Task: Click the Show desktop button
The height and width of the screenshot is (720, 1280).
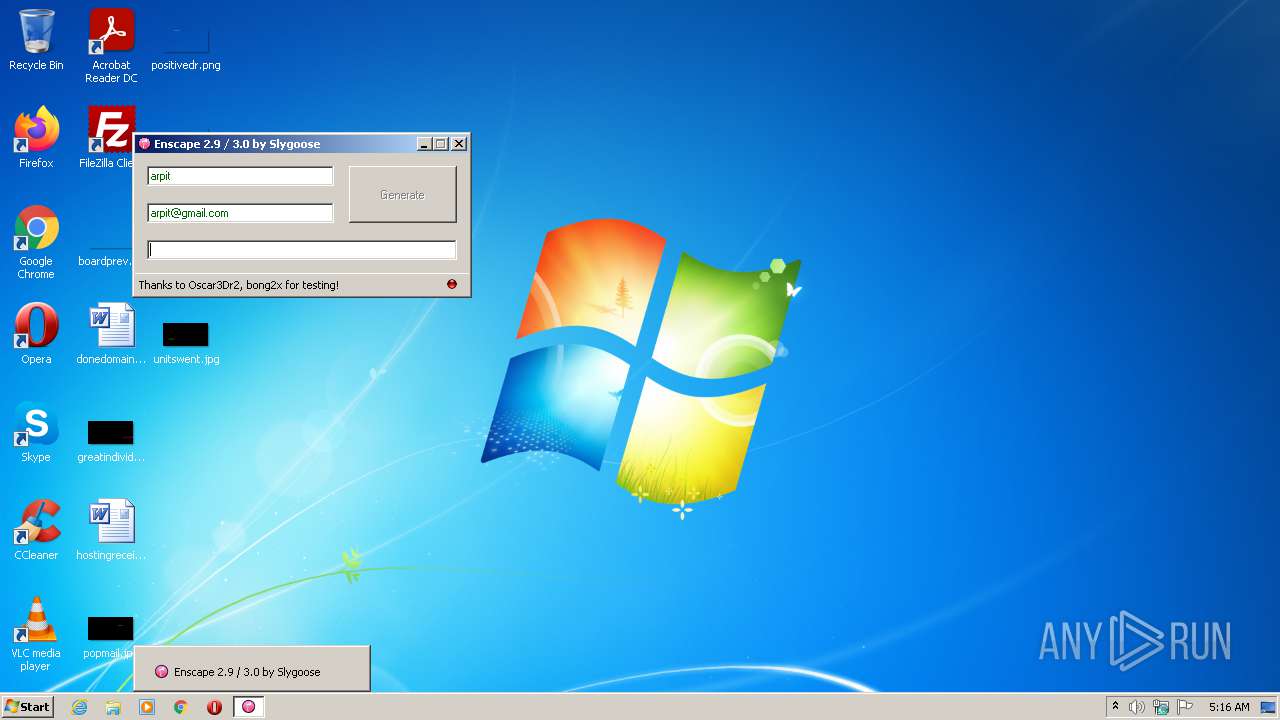Action: point(1268,707)
